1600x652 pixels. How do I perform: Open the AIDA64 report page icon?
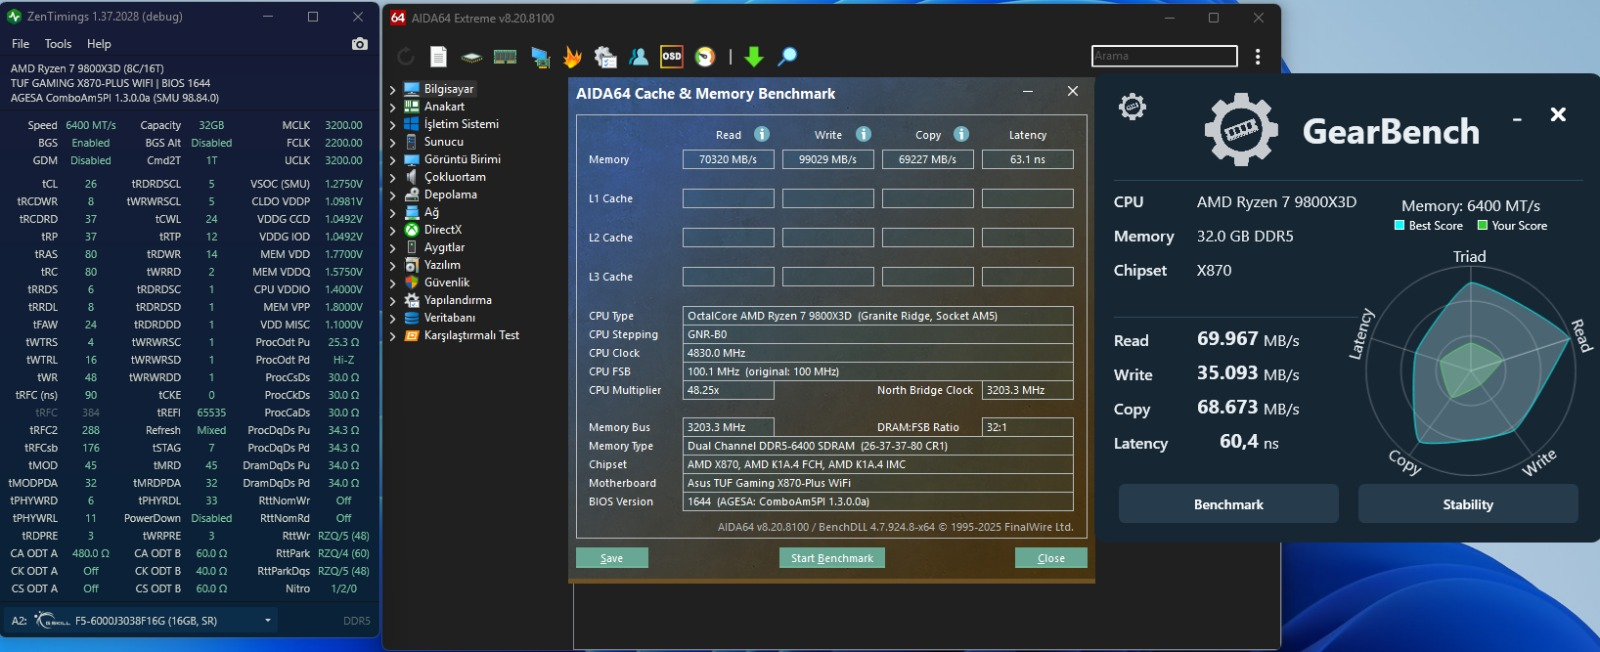pyautogui.click(x=438, y=57)
